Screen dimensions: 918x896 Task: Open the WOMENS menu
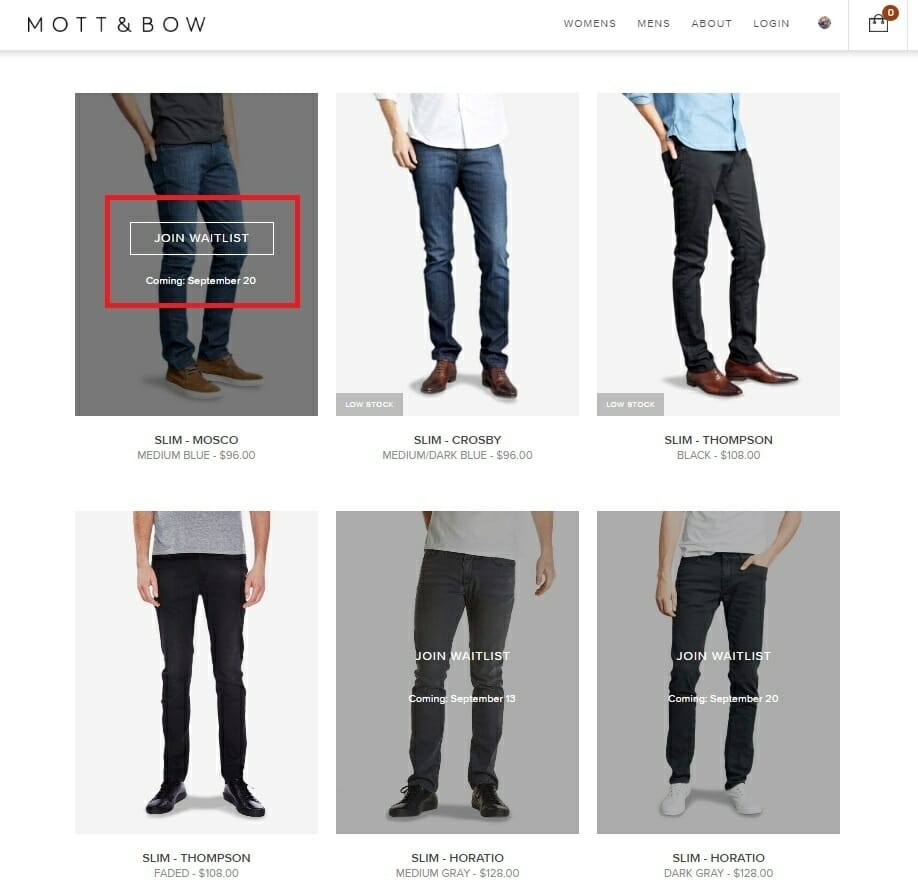point(590,23)
